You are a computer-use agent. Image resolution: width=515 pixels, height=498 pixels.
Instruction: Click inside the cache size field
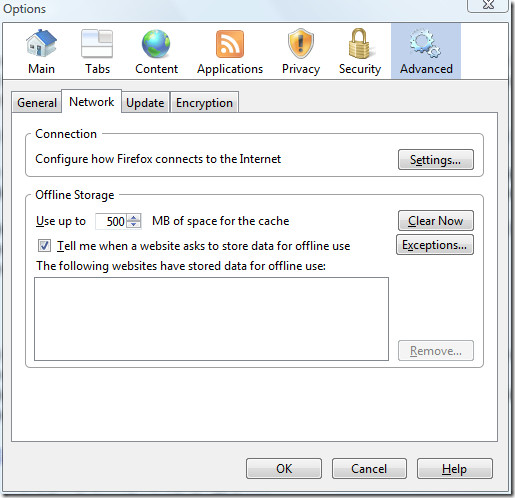tap(112, 221)
